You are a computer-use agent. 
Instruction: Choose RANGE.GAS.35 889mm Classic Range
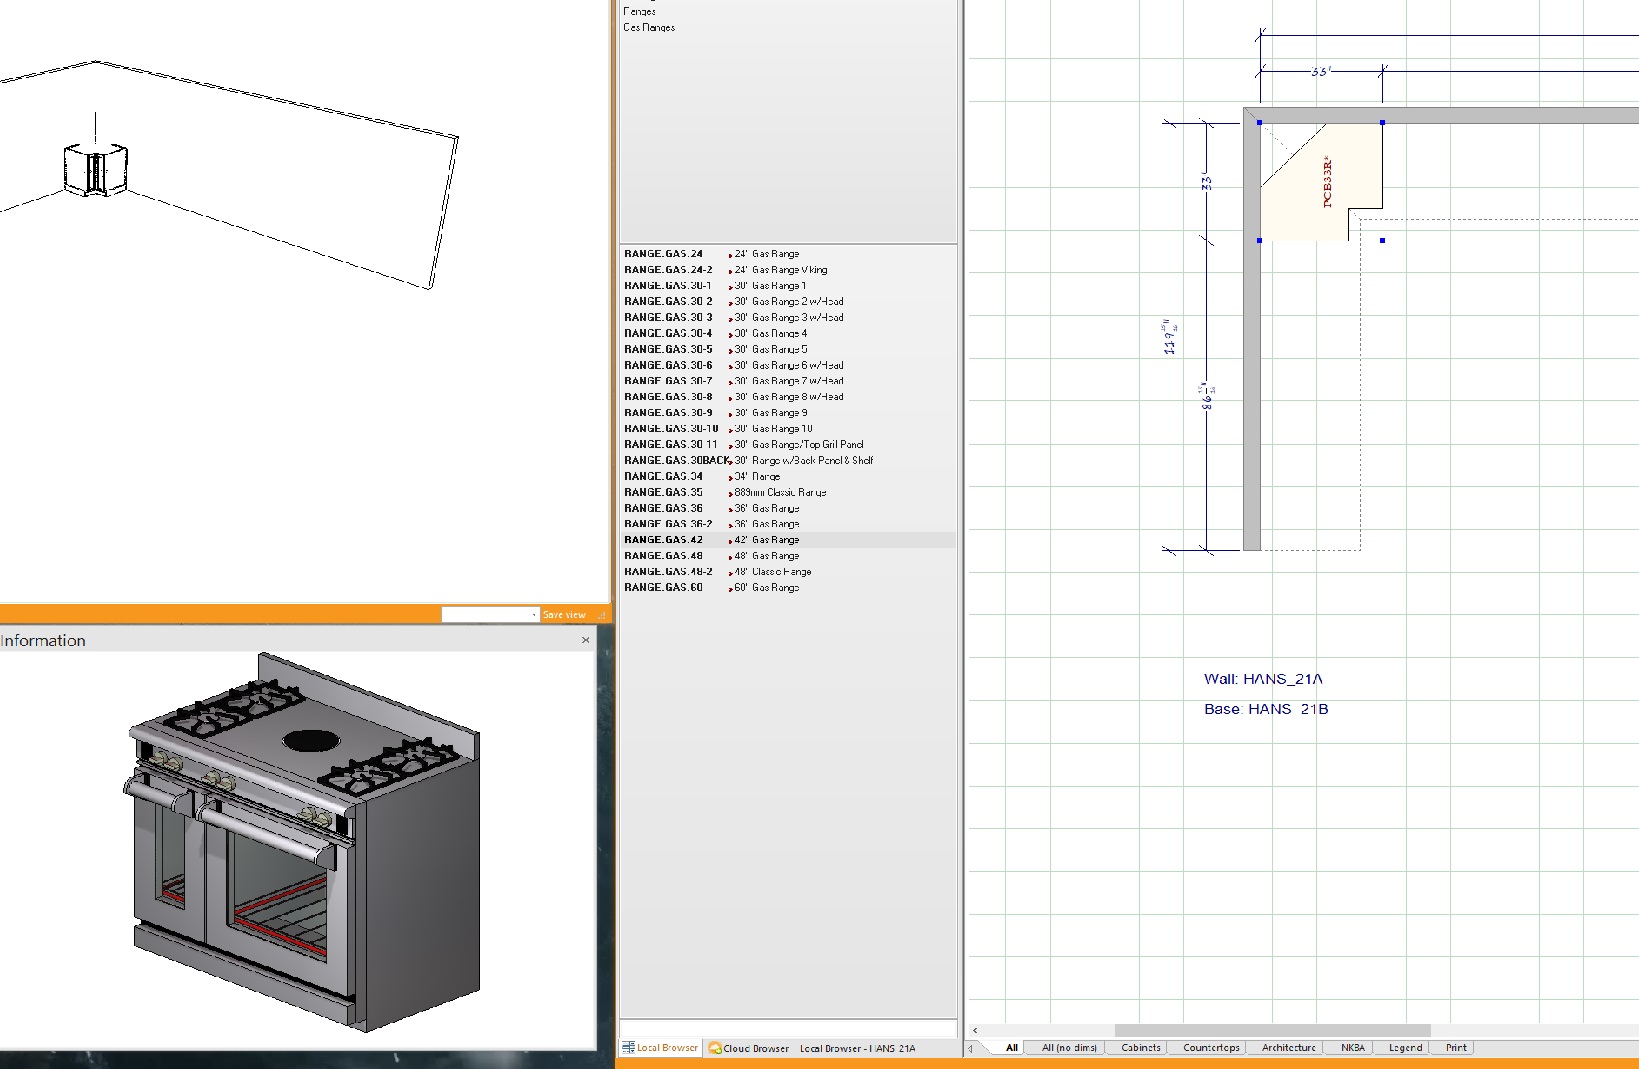pyautogui.click(x=663, y=492)
